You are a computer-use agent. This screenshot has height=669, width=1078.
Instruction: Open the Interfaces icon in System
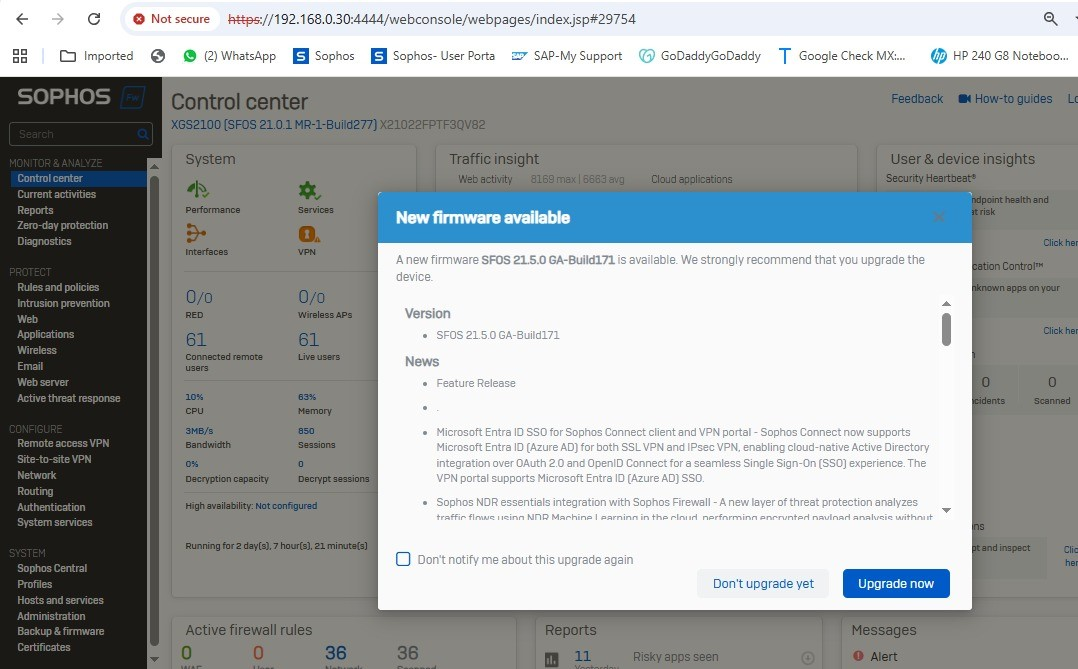tap(196, 233)
